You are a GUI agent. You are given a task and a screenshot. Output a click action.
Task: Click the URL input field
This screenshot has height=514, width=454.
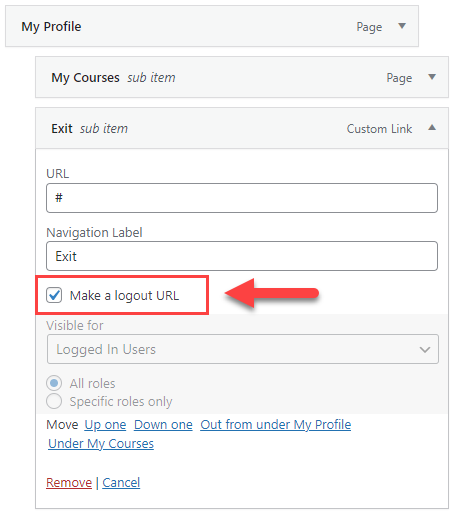click(242, 198)
